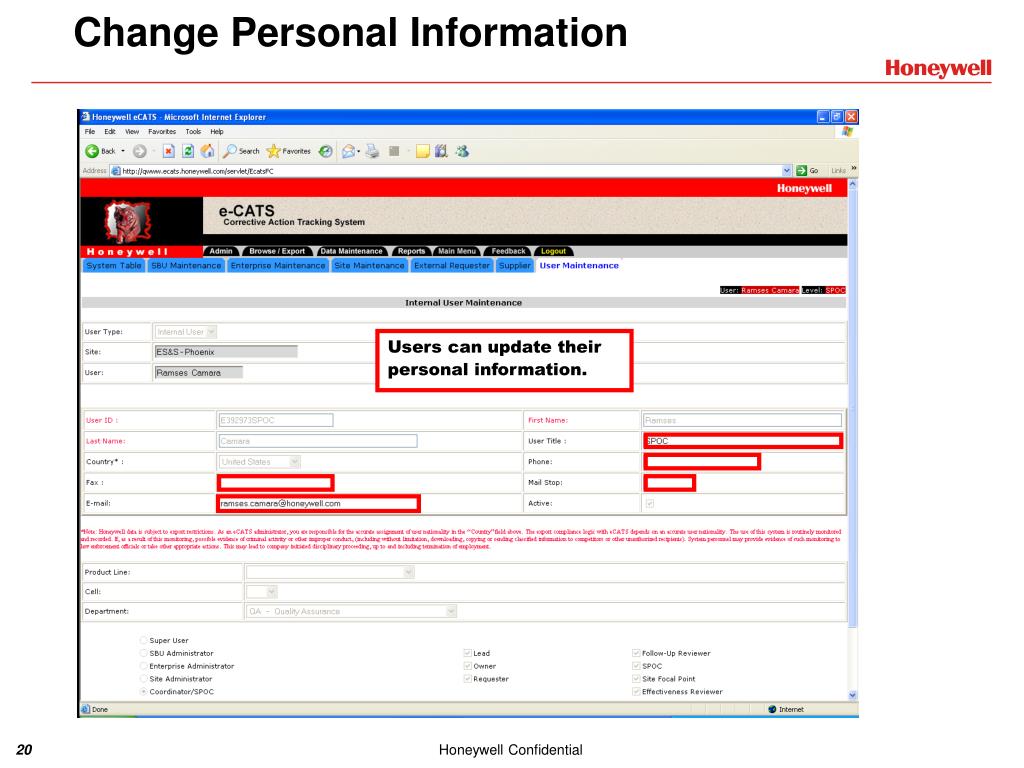Image resolution: width=1024 pixels, height=768 pixels.
Task: Open the External Requester link
Action: tap(452, 266)
